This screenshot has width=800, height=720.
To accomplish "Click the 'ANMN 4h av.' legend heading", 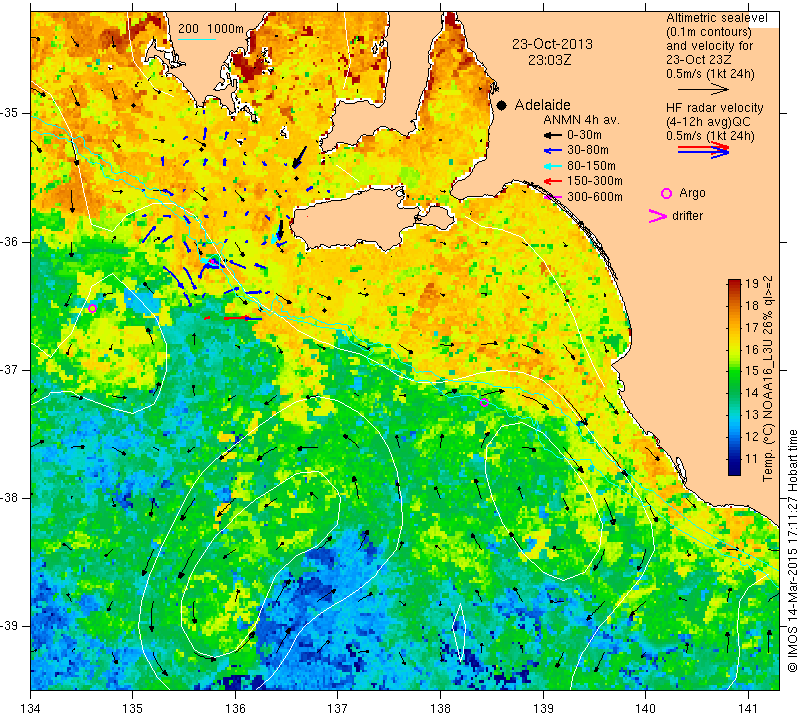I will tap(581, 120).
